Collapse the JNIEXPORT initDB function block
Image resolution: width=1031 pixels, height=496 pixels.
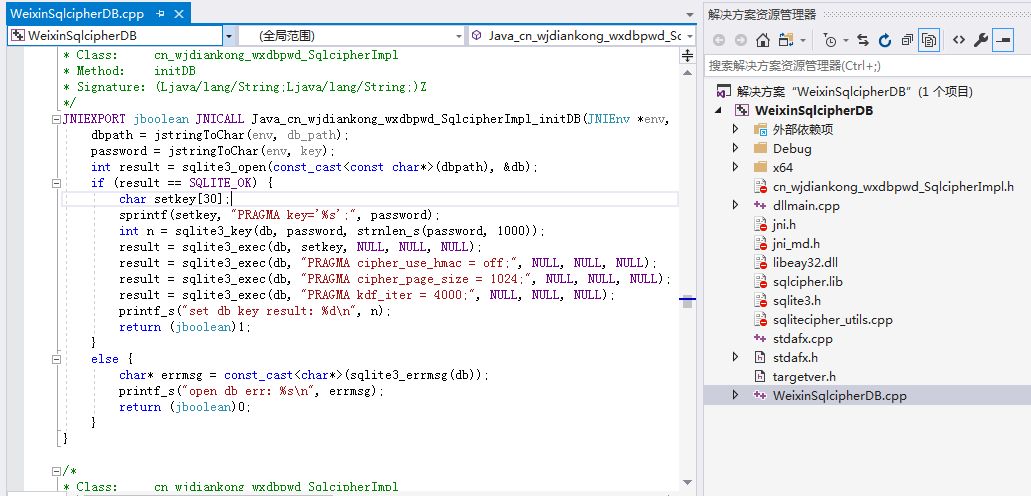point(56,120)
